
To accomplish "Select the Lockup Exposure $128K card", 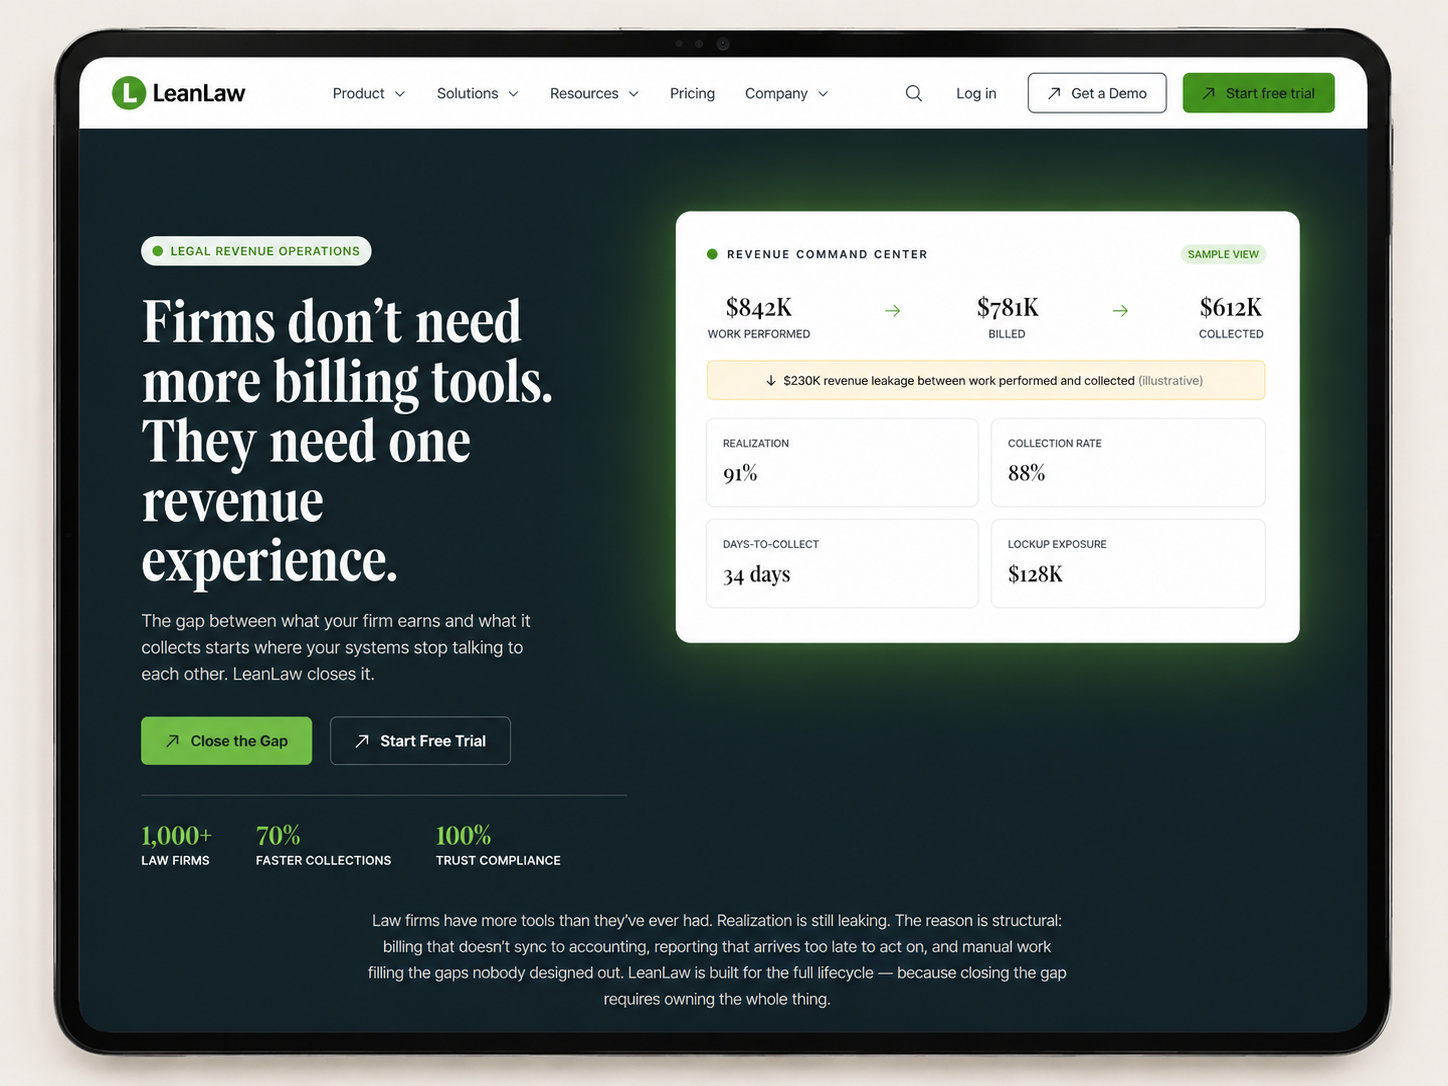I will [1128, 563].
